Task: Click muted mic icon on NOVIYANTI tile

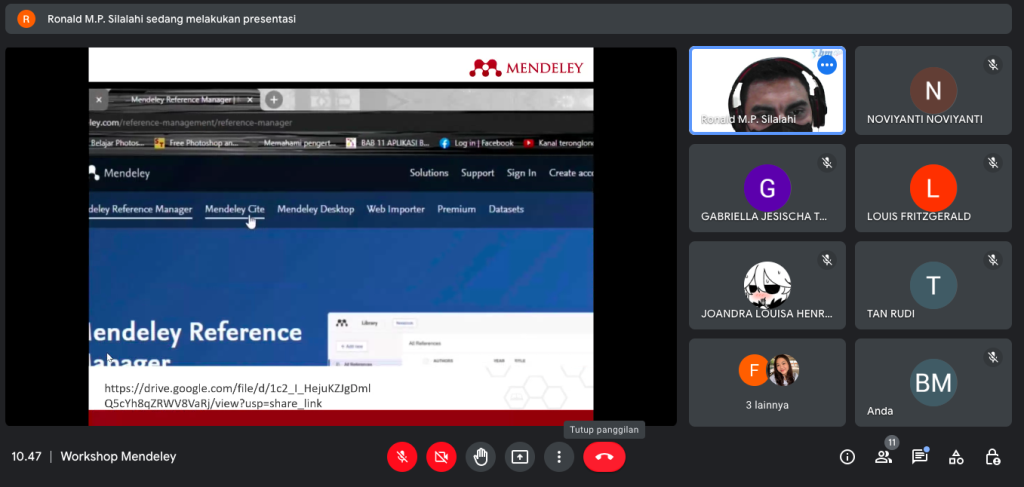Action: click(x=993, y=65)
